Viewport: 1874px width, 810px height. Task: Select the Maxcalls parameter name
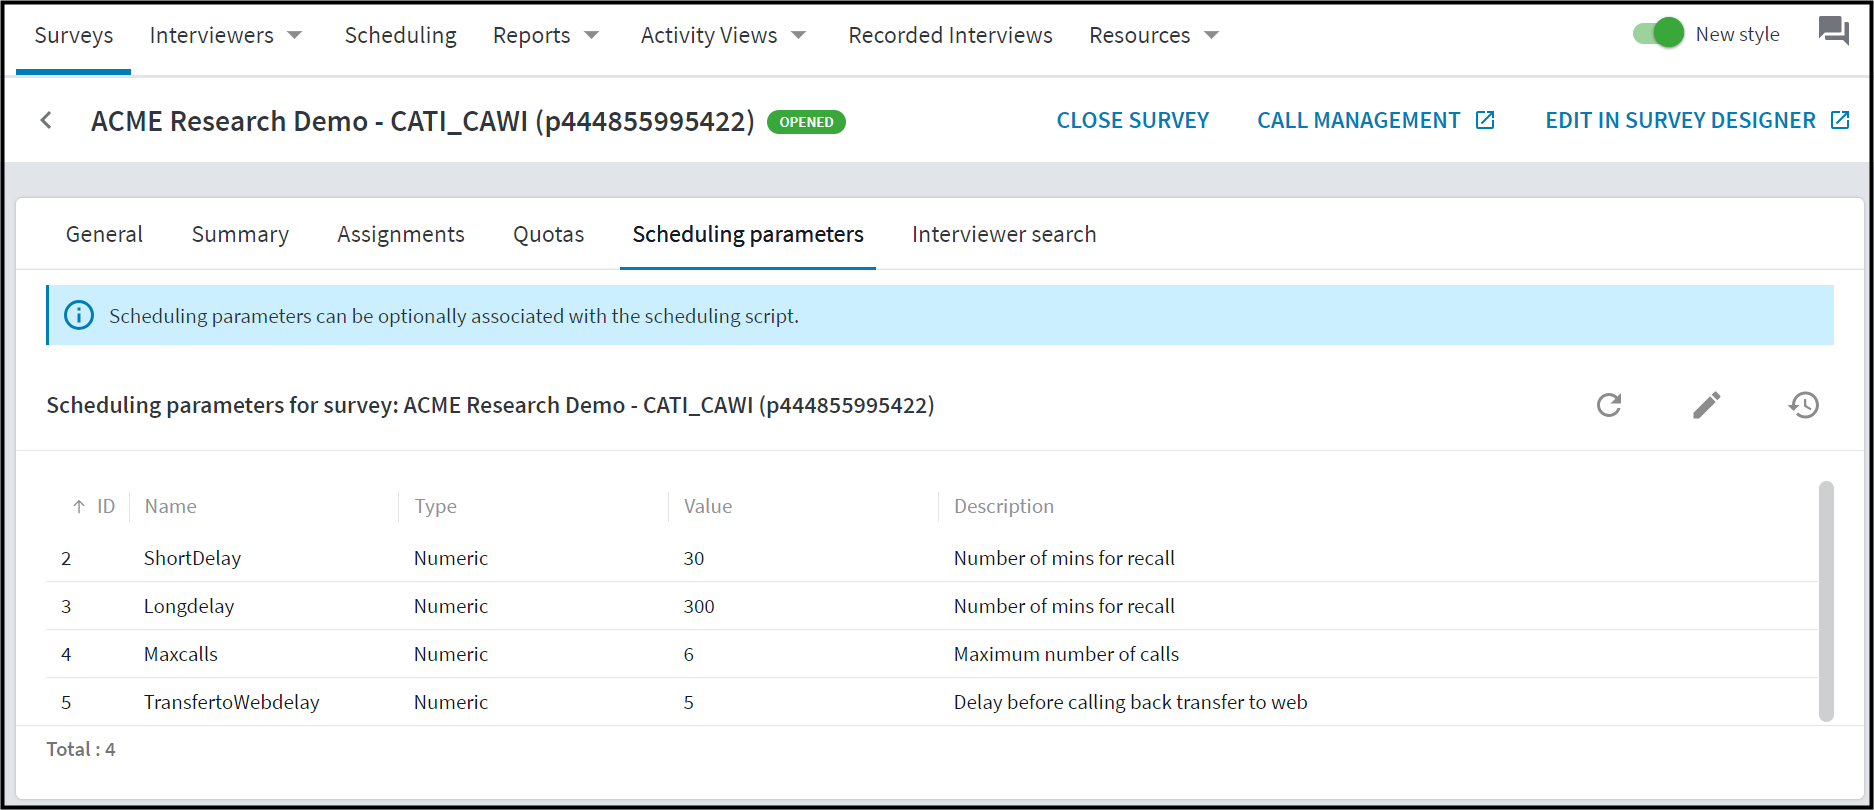(x=181, y=654)
